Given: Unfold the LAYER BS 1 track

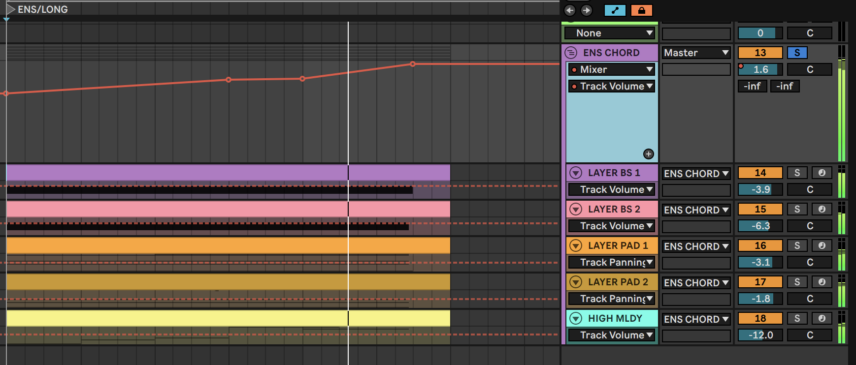Looking at the screenshot, I should [575, 173].
